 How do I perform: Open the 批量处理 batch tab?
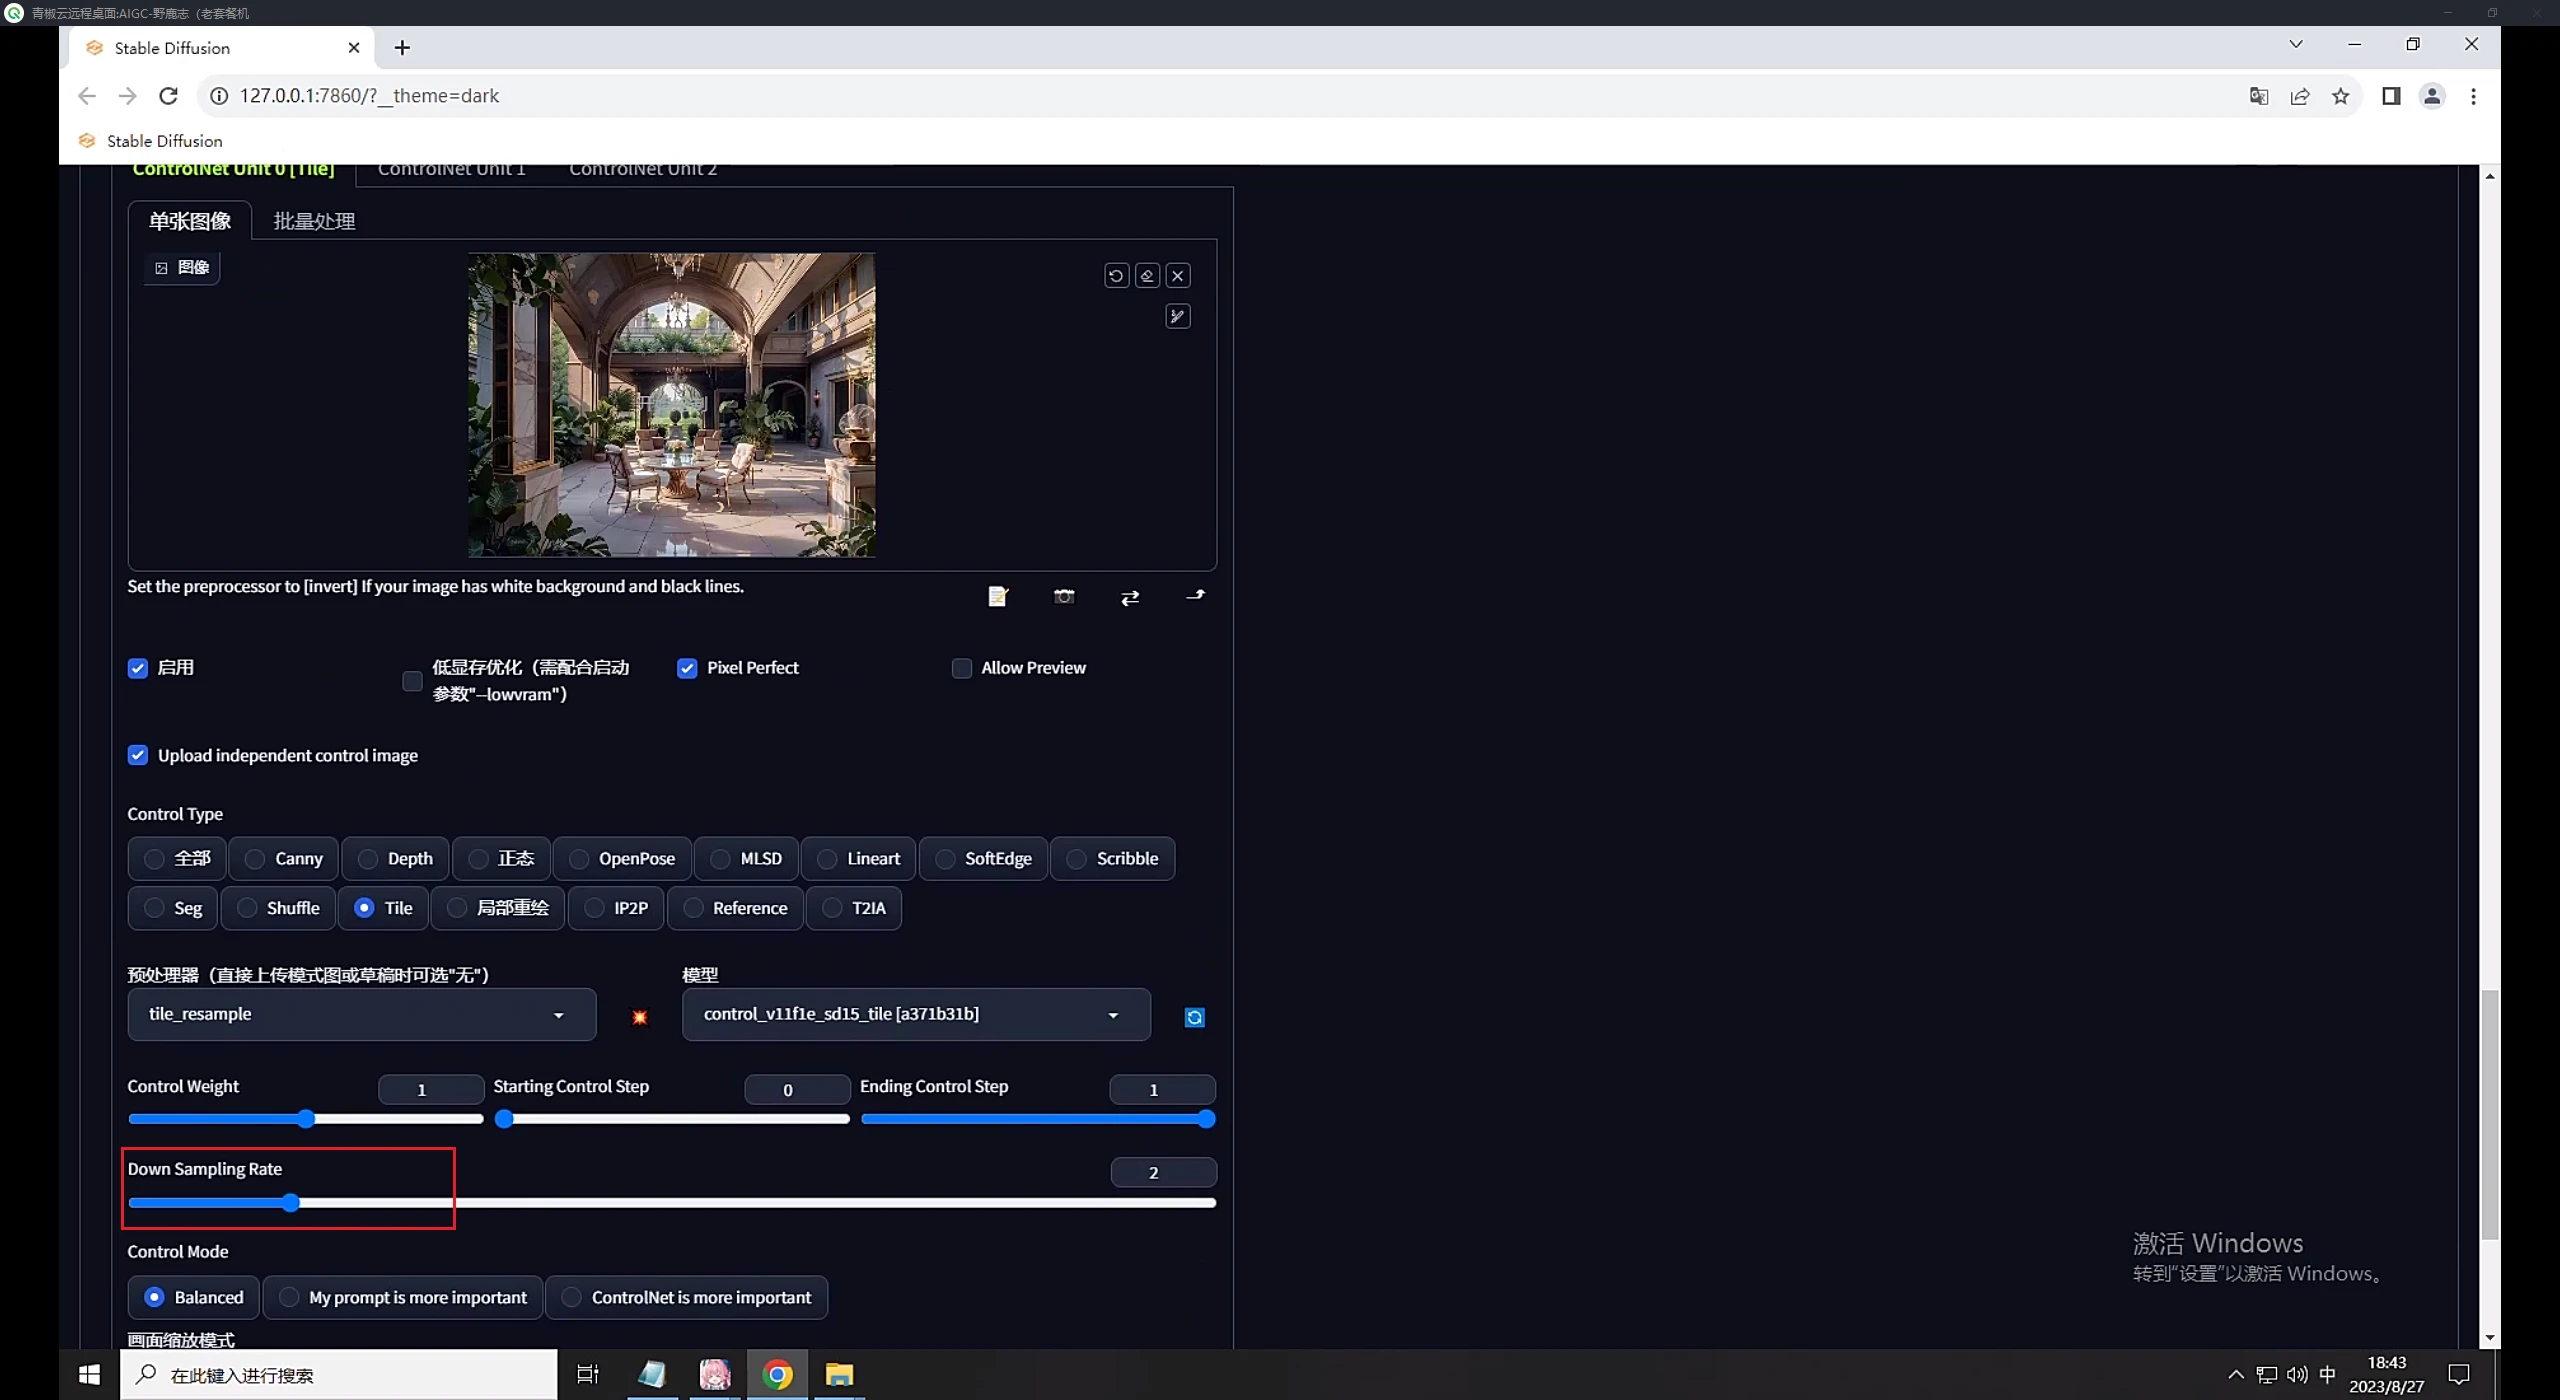tap(314, 221)
